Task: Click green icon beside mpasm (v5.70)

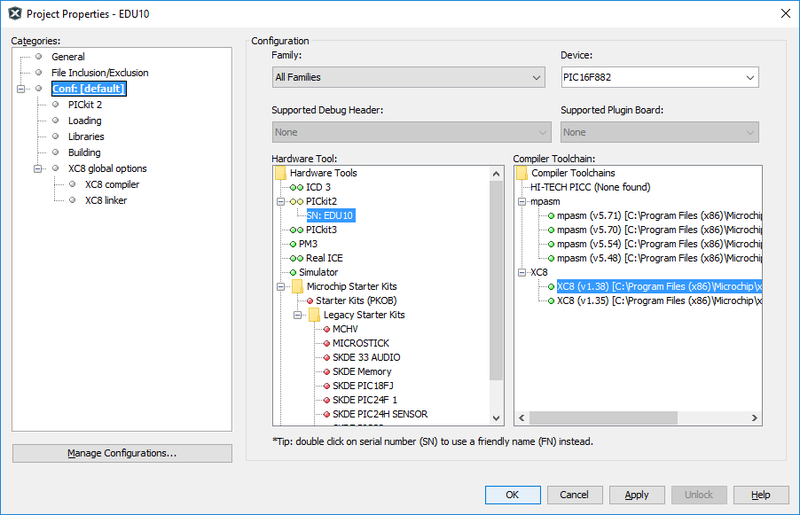Action: click(551, 230)
